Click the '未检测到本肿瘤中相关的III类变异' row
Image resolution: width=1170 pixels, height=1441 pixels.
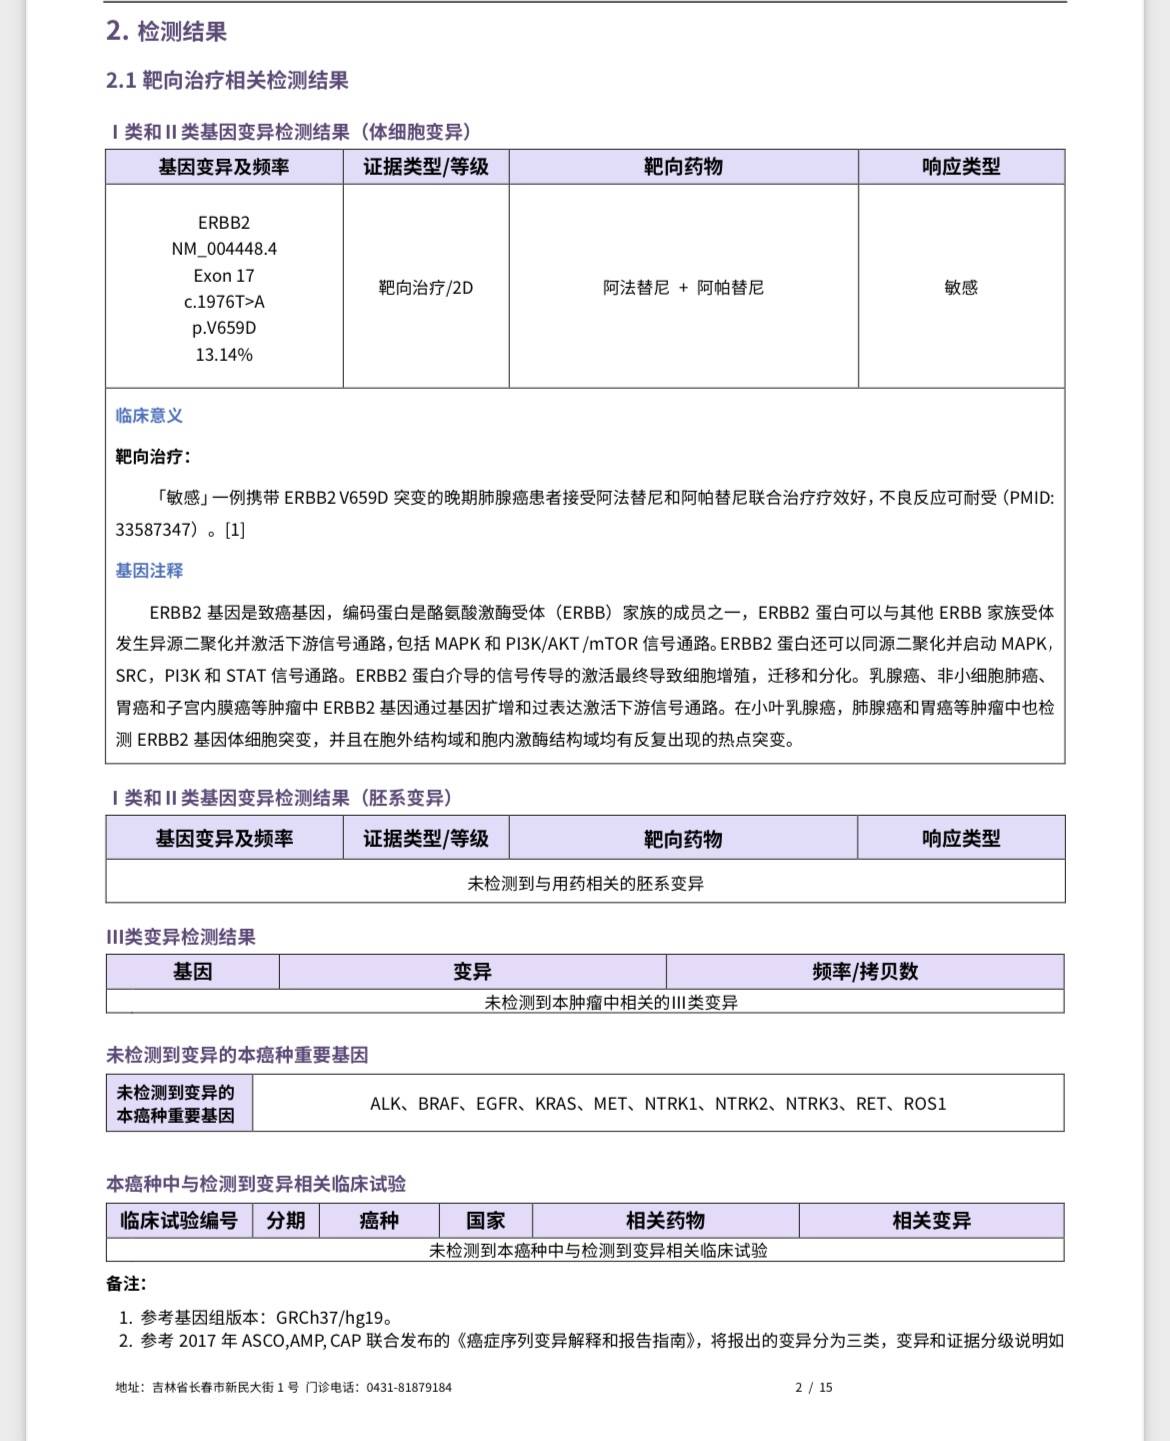(x=610, y=1002)
